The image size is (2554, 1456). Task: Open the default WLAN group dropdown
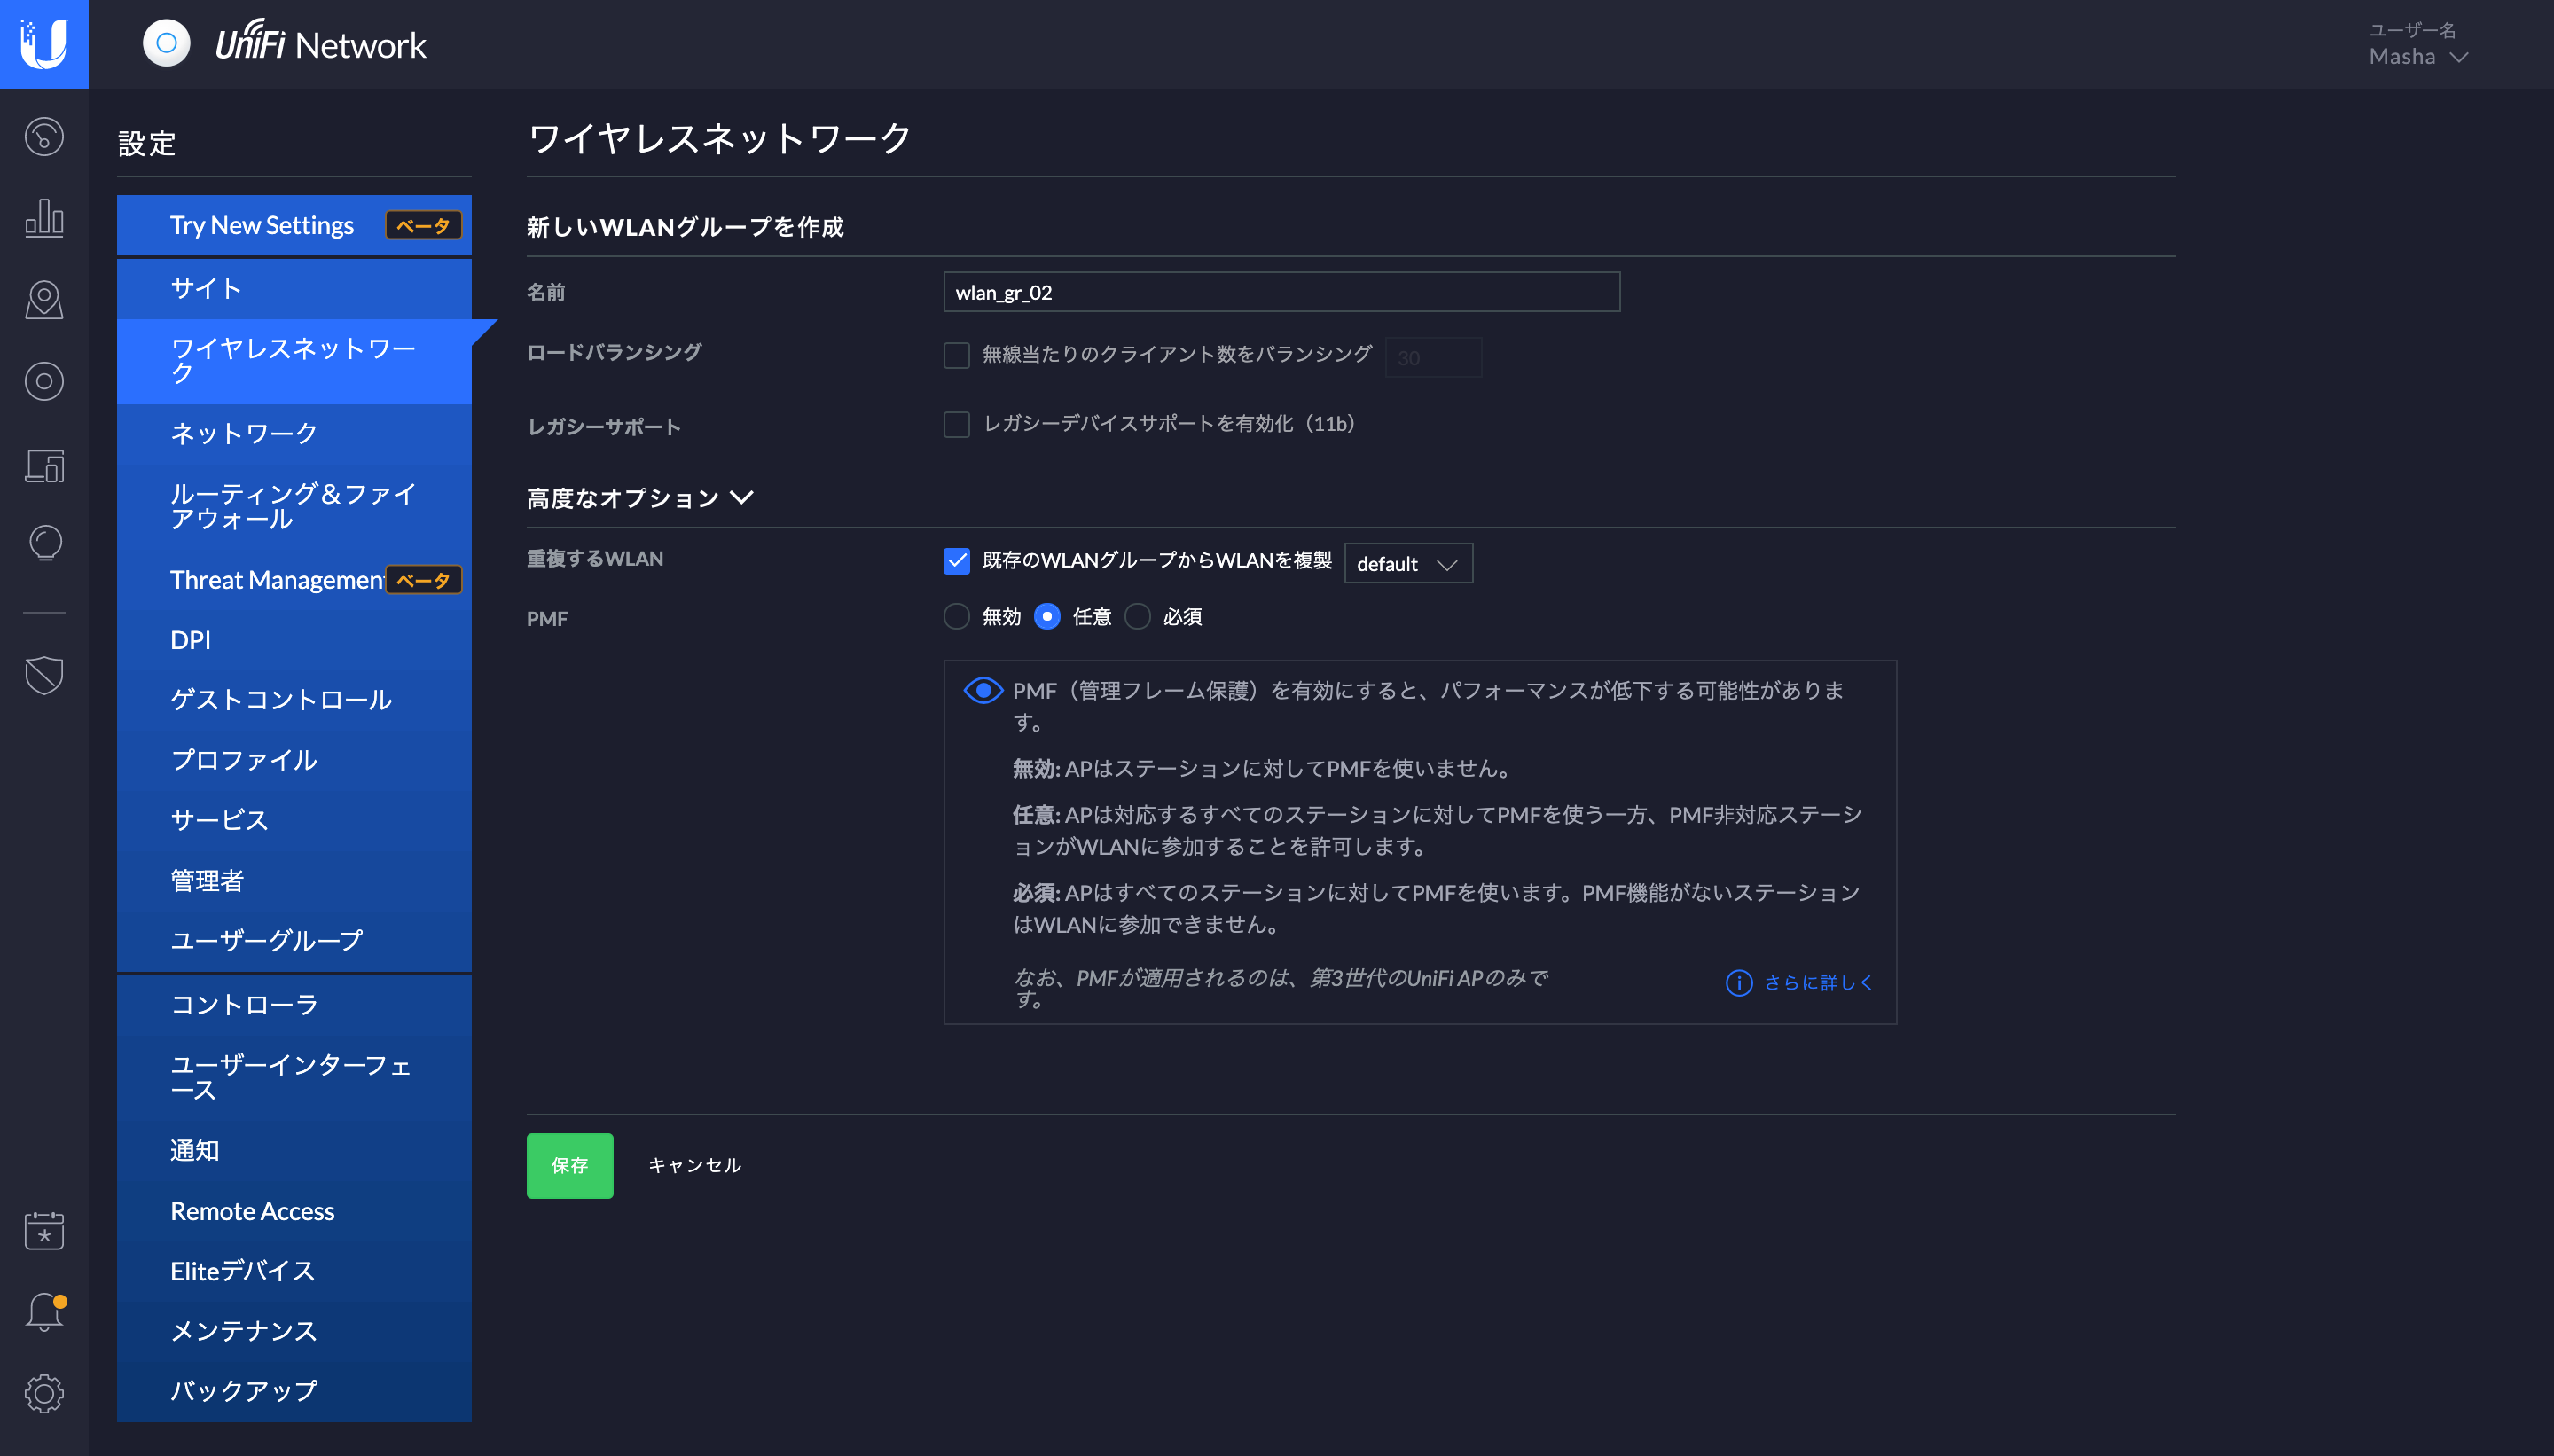[1407, 564]
